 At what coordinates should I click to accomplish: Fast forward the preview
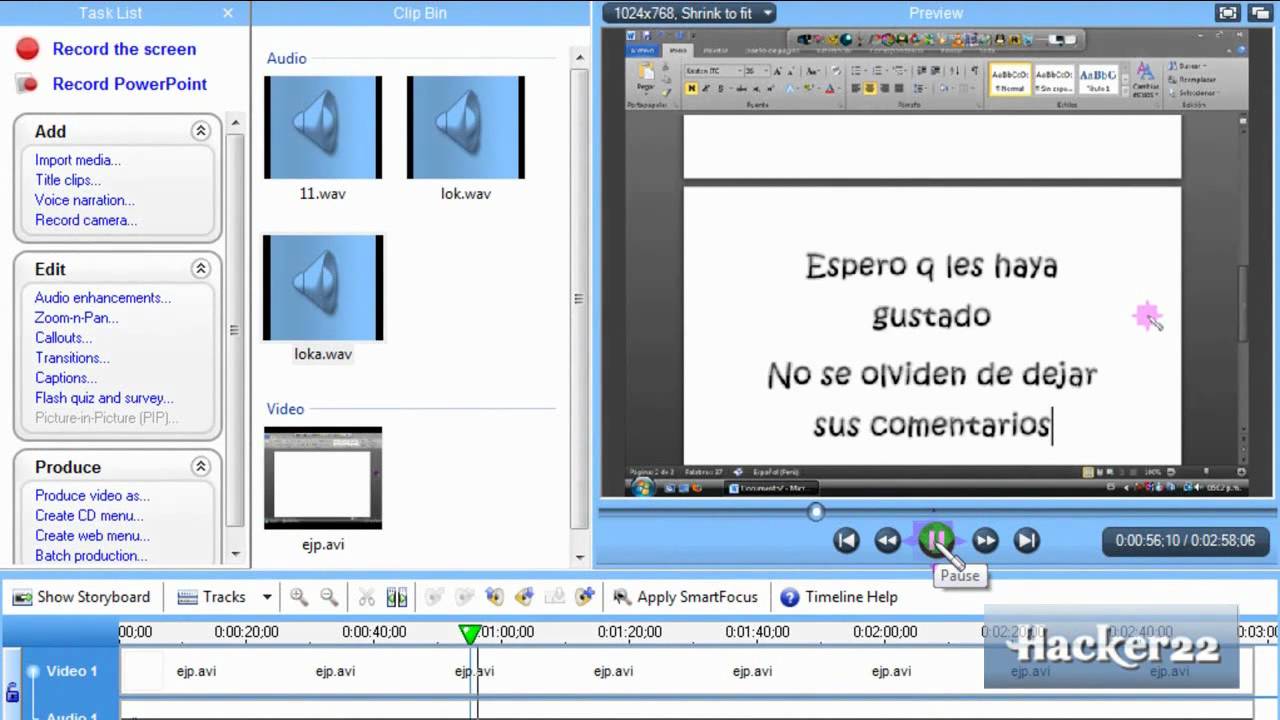tap(985, 541)
